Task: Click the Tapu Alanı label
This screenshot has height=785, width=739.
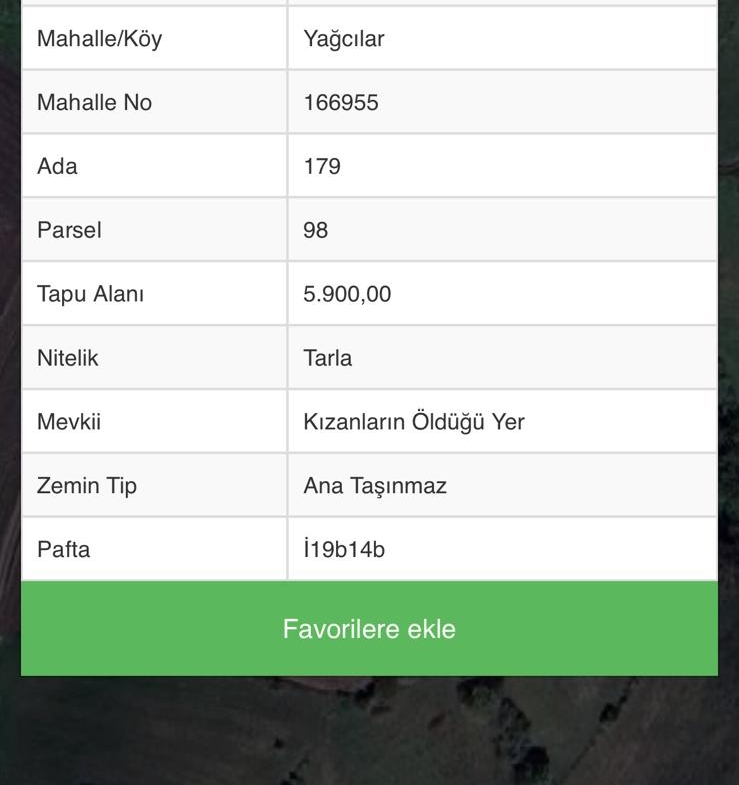Action: [90, 294]
